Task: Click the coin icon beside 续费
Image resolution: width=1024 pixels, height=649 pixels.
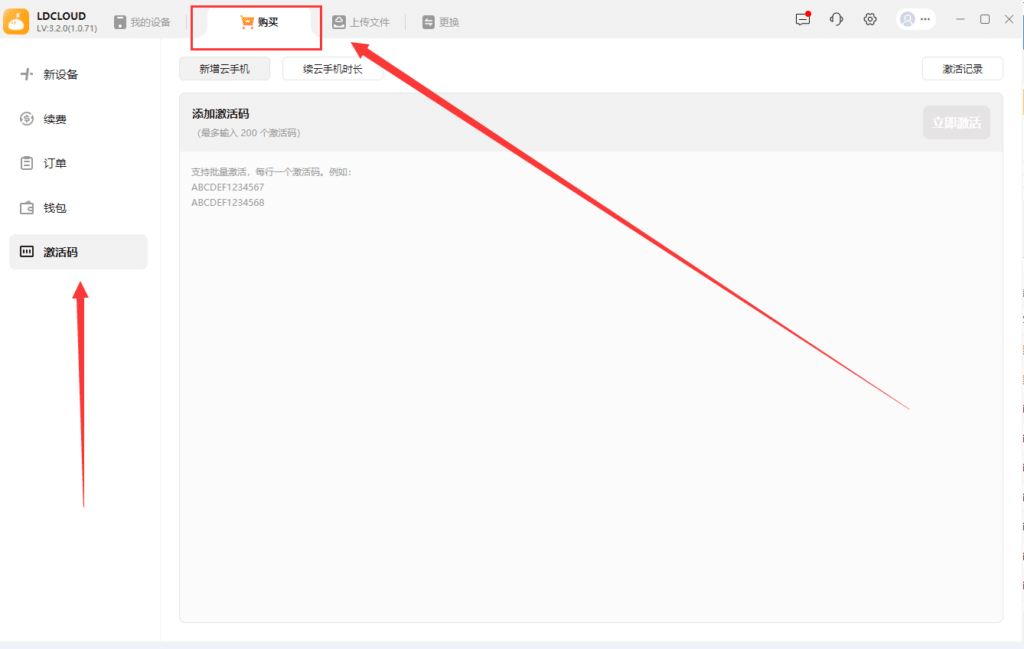Action: pyautogui.click(x=27, y=119)
